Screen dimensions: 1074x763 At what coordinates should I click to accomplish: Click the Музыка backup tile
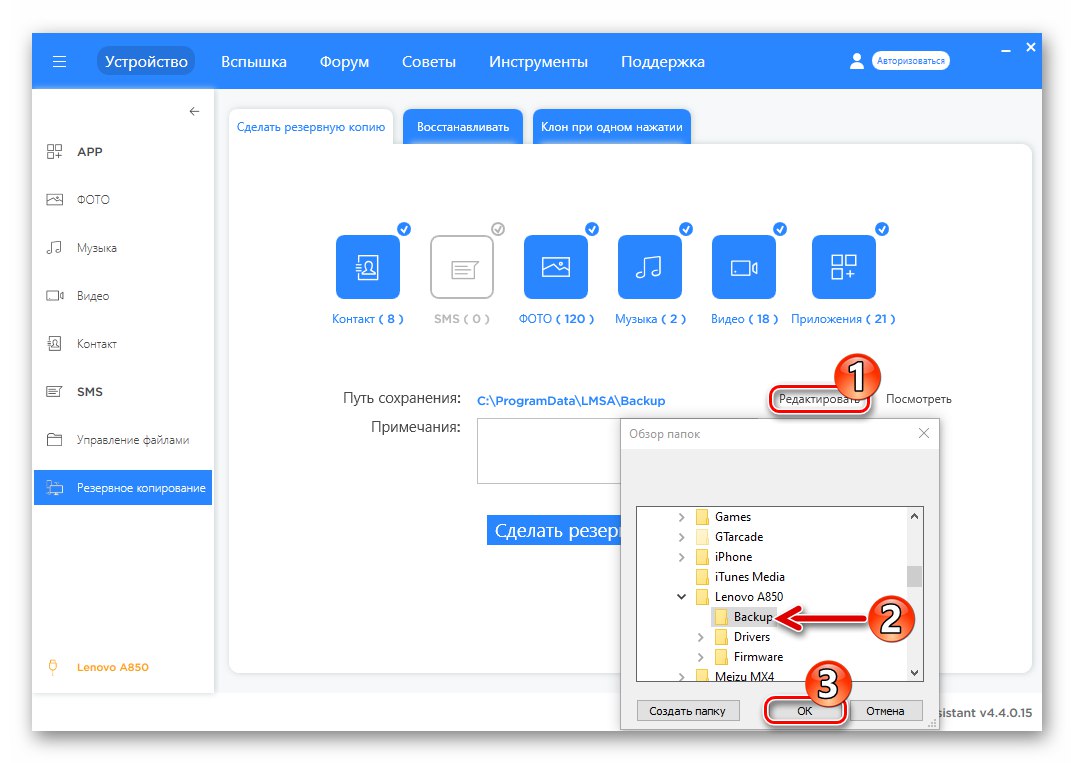click(x=649, y=267)
